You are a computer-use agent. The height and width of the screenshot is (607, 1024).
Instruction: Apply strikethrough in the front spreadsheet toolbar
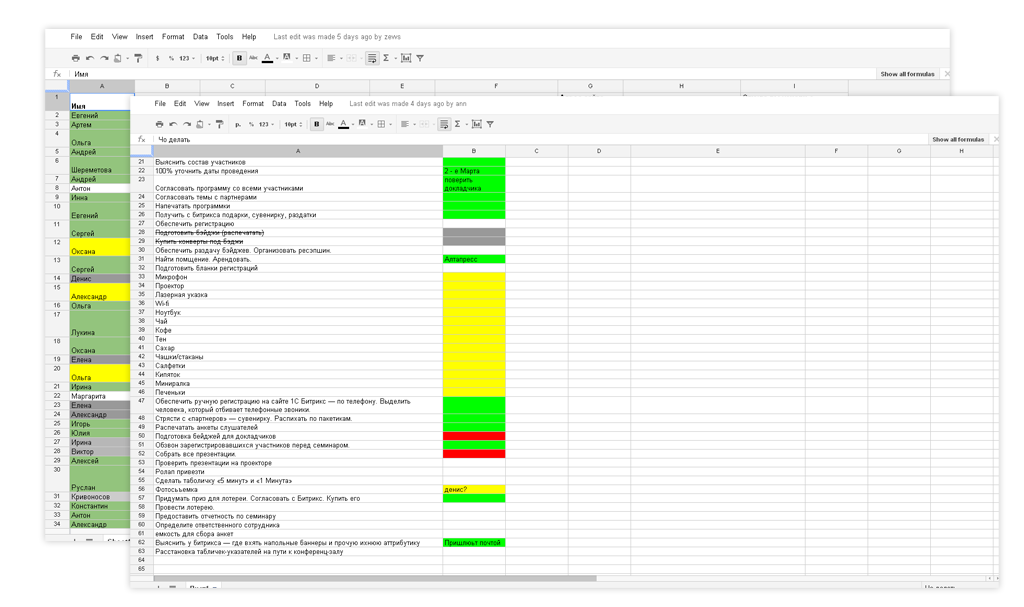pos(330,123)
